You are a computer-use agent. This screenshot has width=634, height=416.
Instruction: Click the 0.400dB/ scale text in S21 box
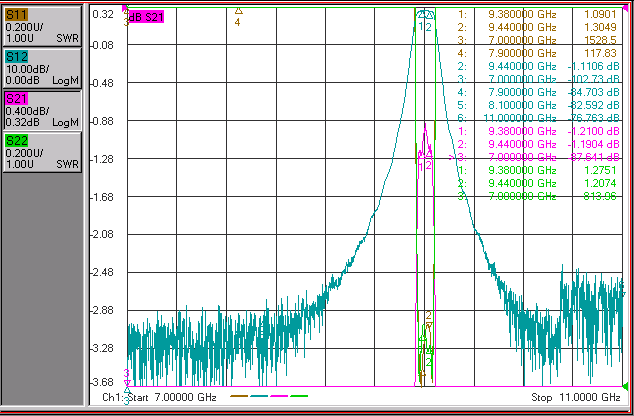pyautogui.click(x=27, y=111)
